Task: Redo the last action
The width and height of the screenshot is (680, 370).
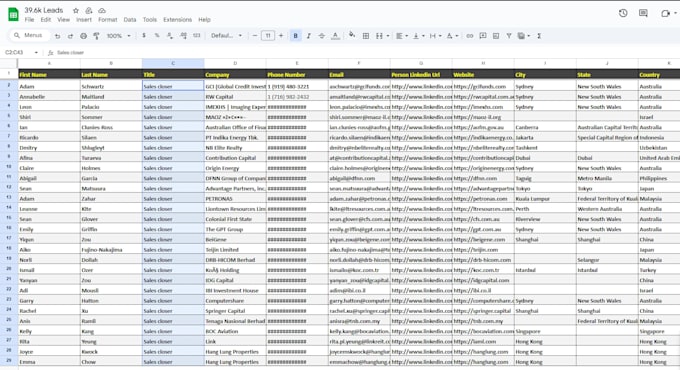Action: click(x=70, y=36)
